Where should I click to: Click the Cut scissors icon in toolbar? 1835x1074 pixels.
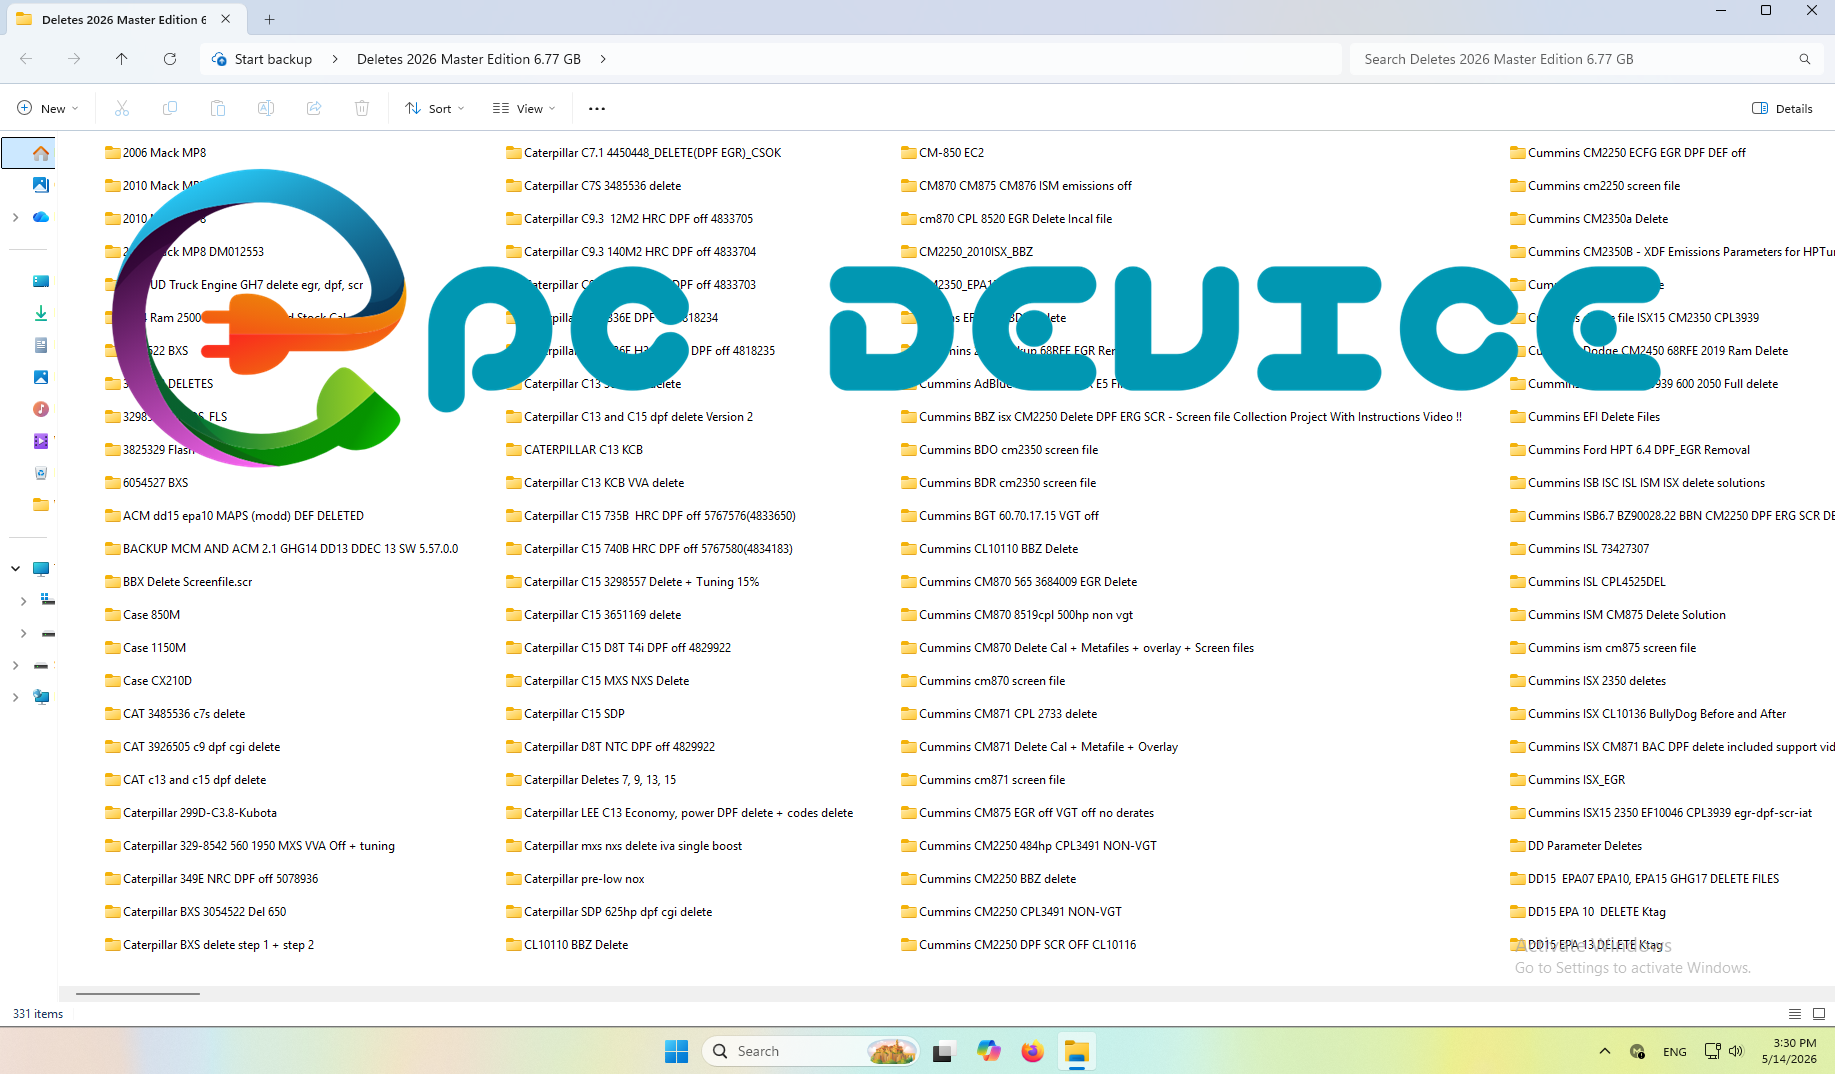pyautogui.click(x=122, y=108)
